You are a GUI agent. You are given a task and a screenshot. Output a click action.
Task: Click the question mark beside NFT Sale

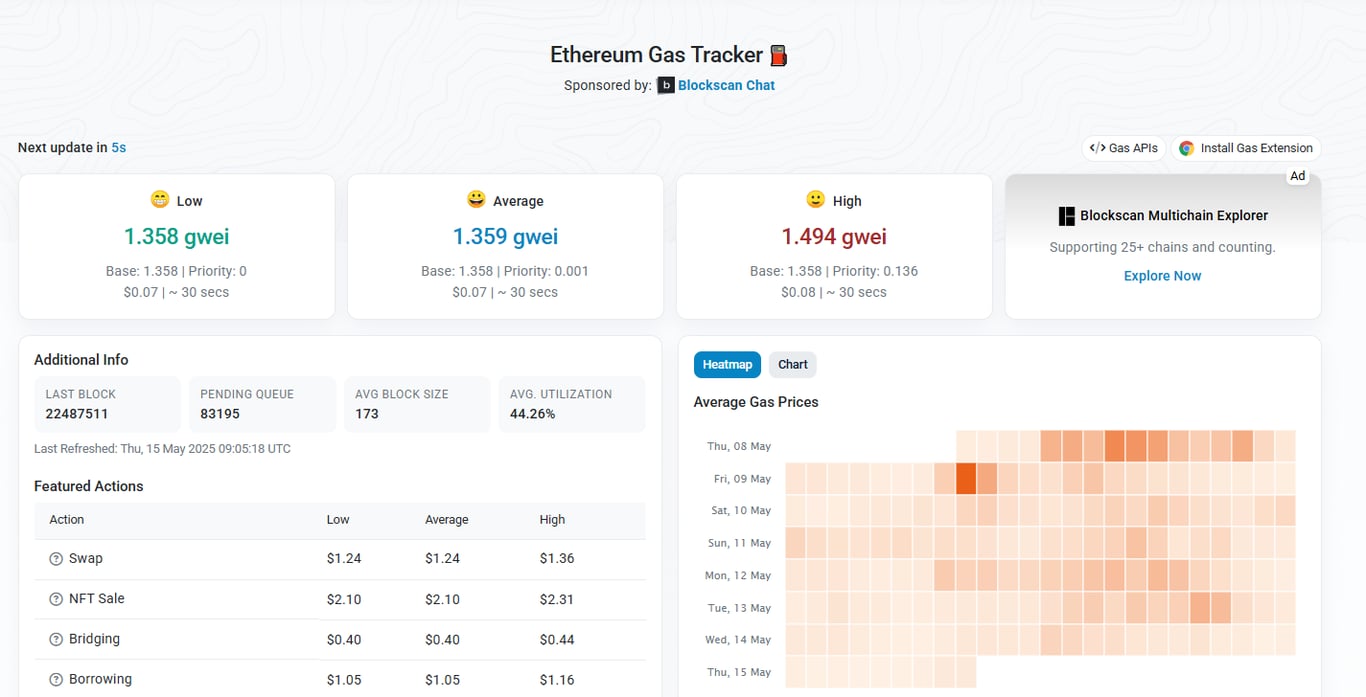point(56,599)
